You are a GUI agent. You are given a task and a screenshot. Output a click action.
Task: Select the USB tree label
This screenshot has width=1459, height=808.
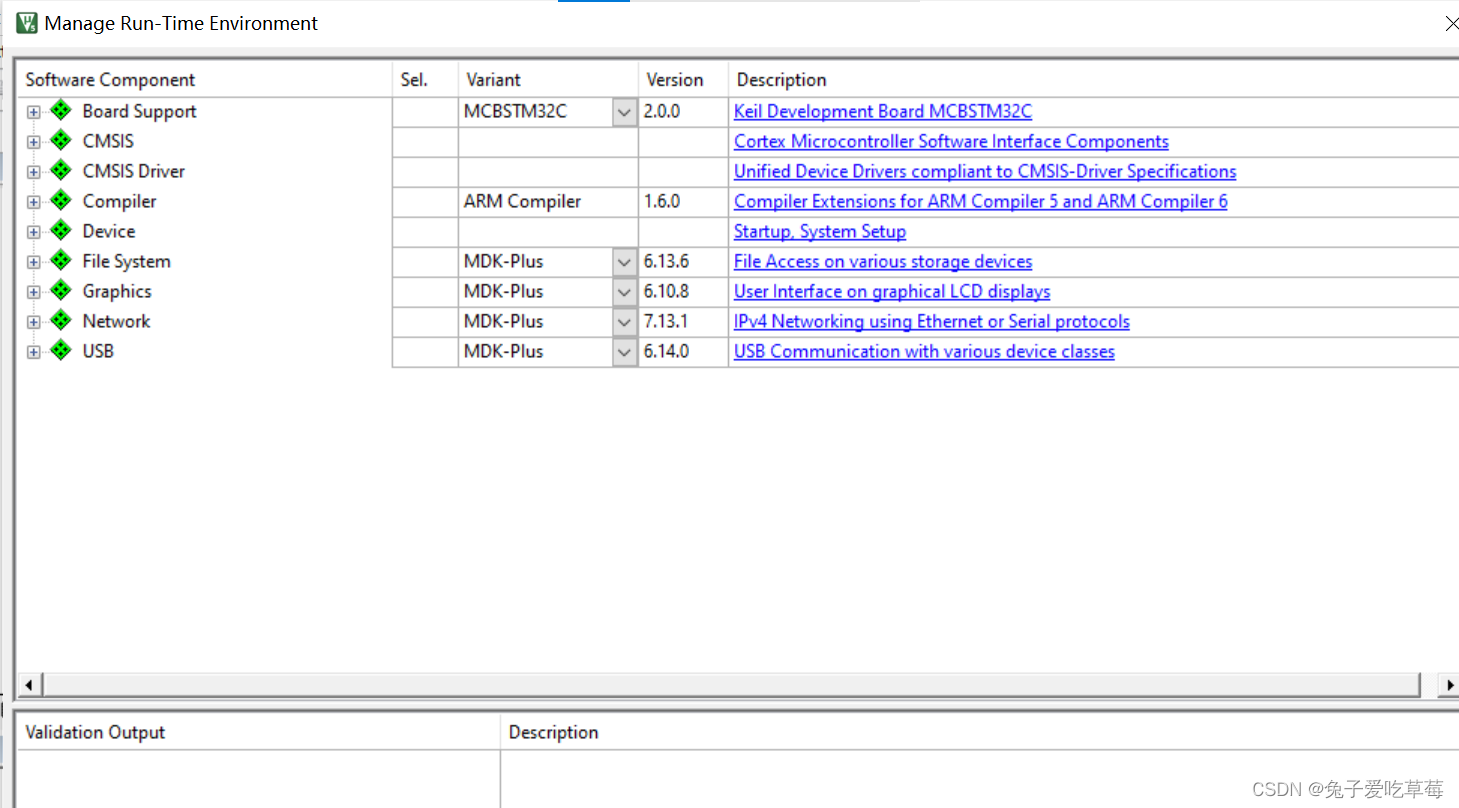(x=98, y=351)
